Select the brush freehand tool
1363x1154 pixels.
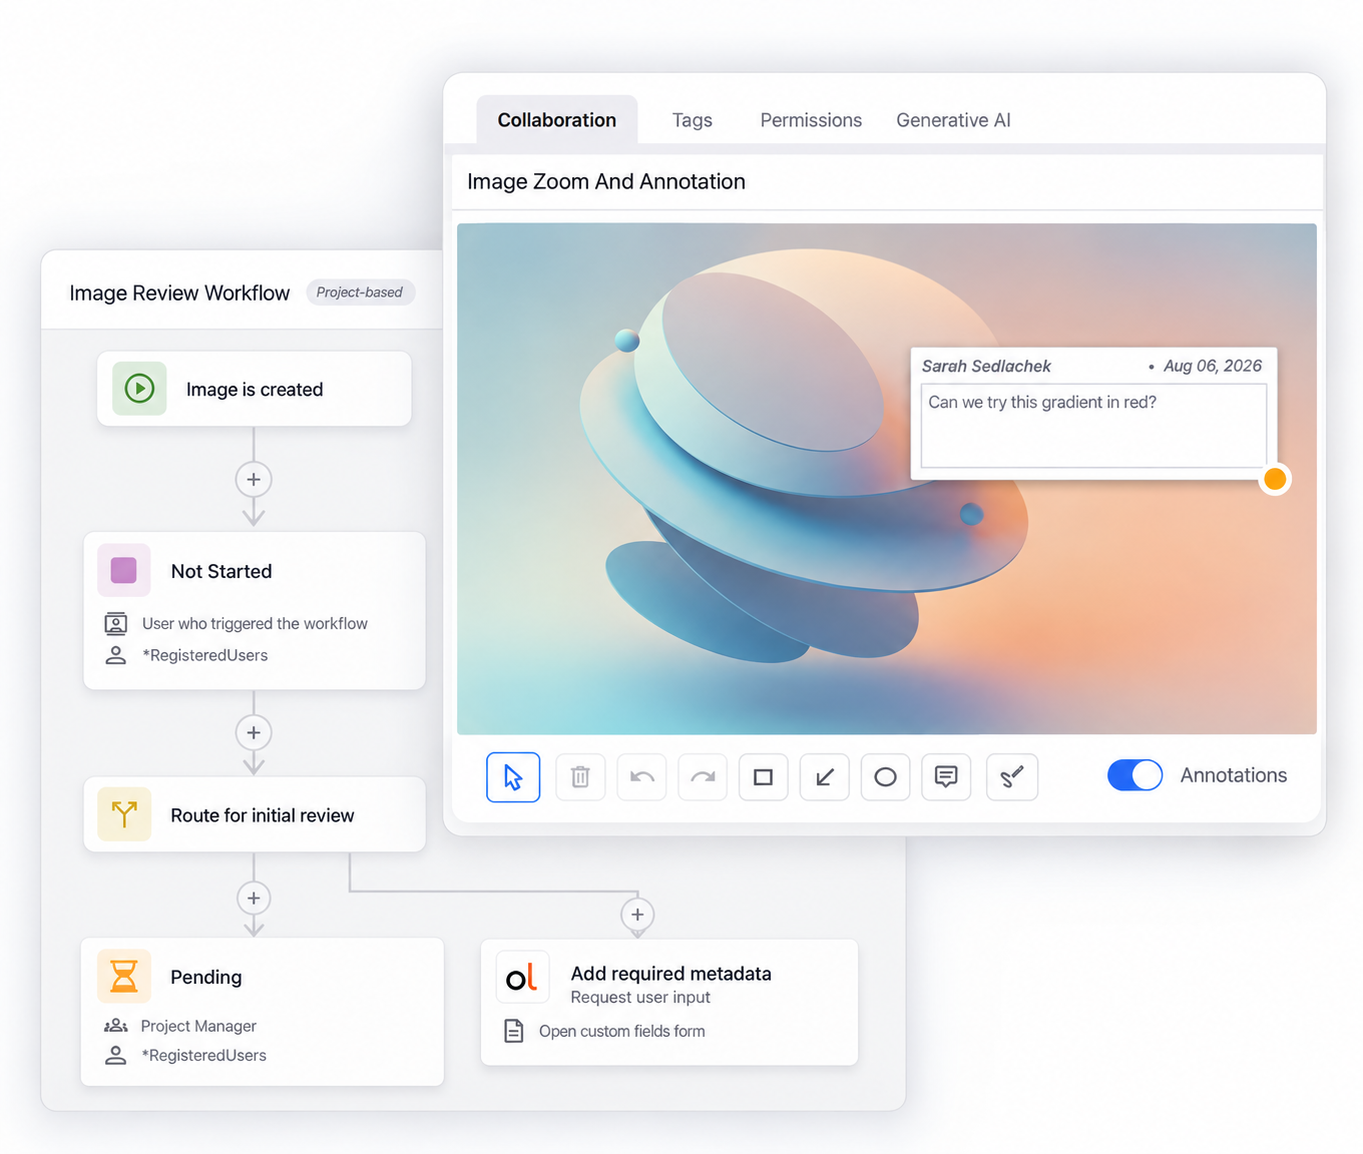[x=1012, y=777]
